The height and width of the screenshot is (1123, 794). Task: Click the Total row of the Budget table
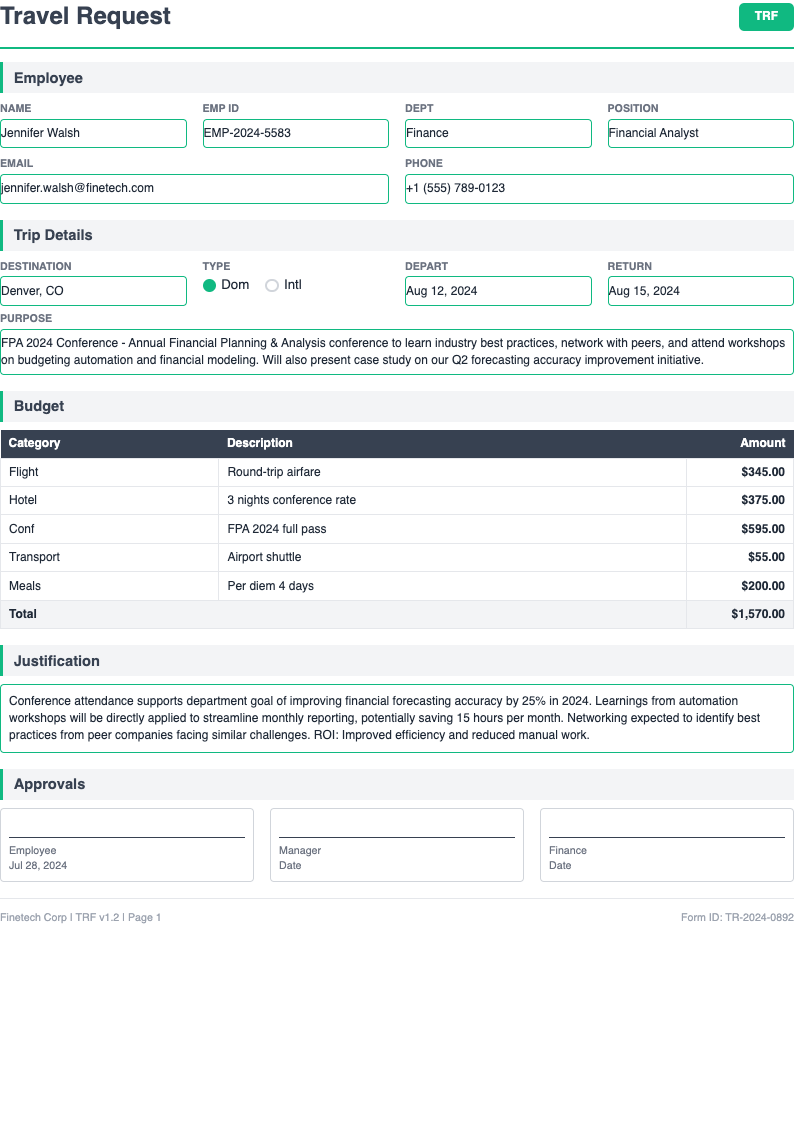(x=397, y=613)
